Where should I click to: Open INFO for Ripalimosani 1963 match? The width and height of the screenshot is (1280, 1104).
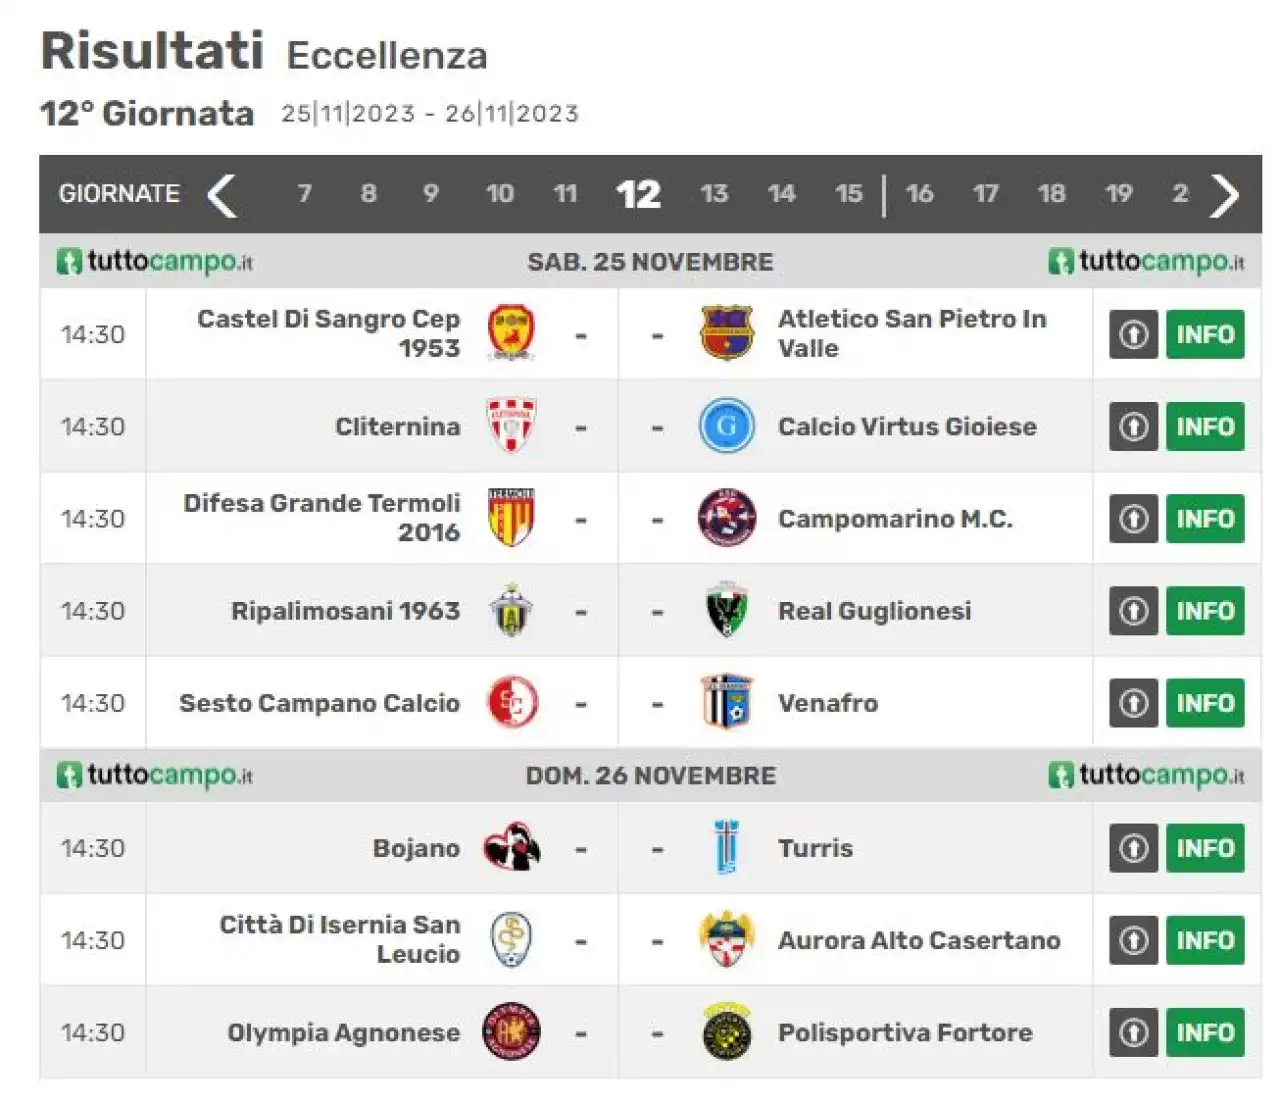[1205, 611]
